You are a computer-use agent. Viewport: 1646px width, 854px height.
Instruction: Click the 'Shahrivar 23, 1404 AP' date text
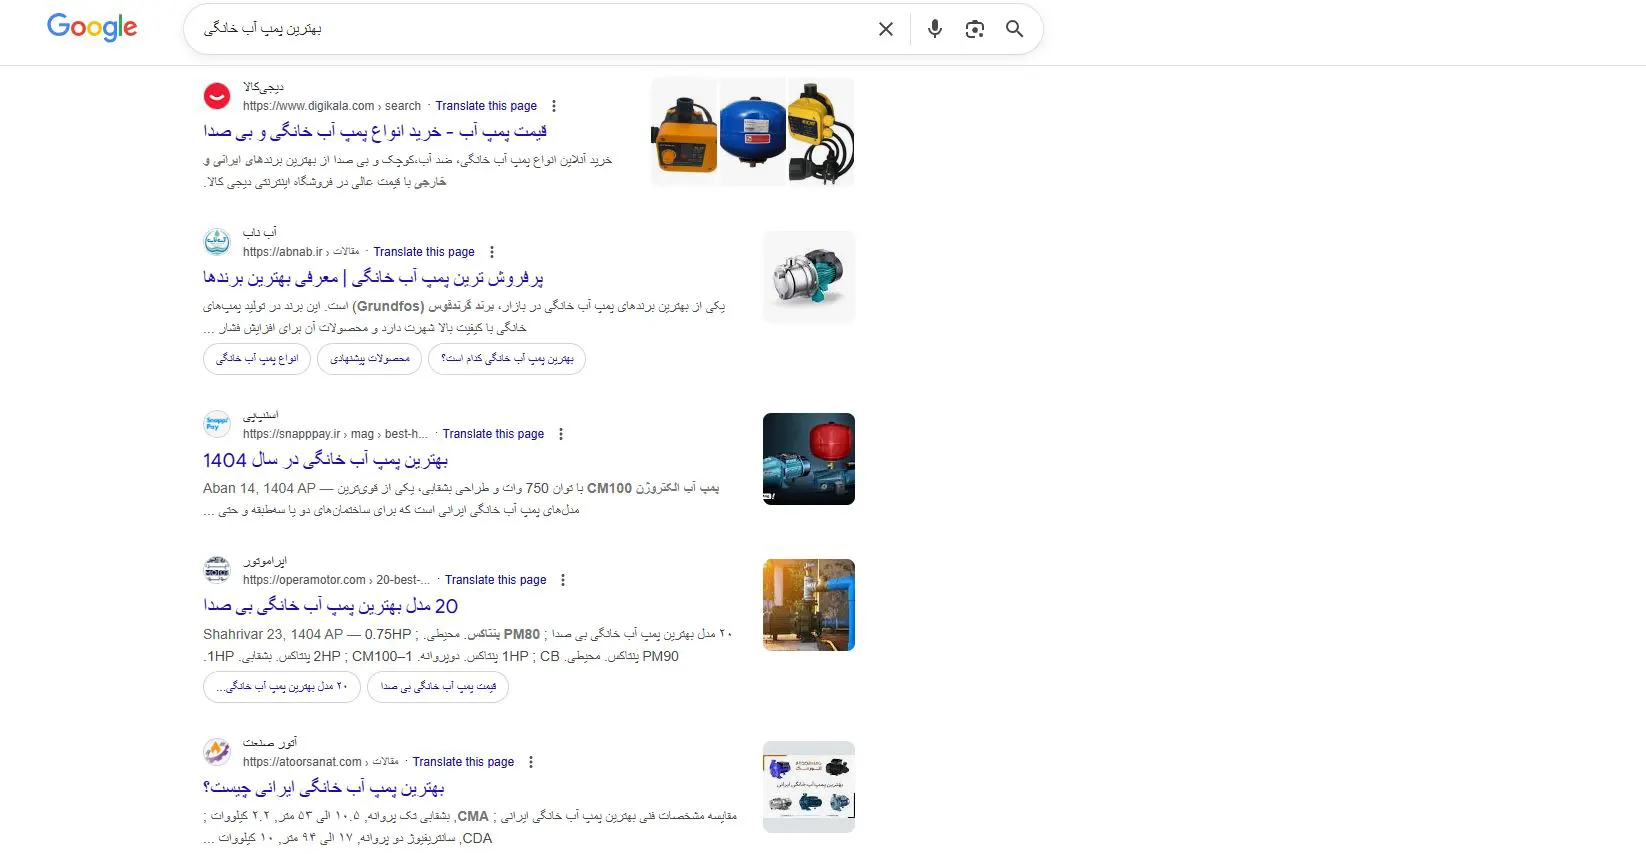coord(273,634)
